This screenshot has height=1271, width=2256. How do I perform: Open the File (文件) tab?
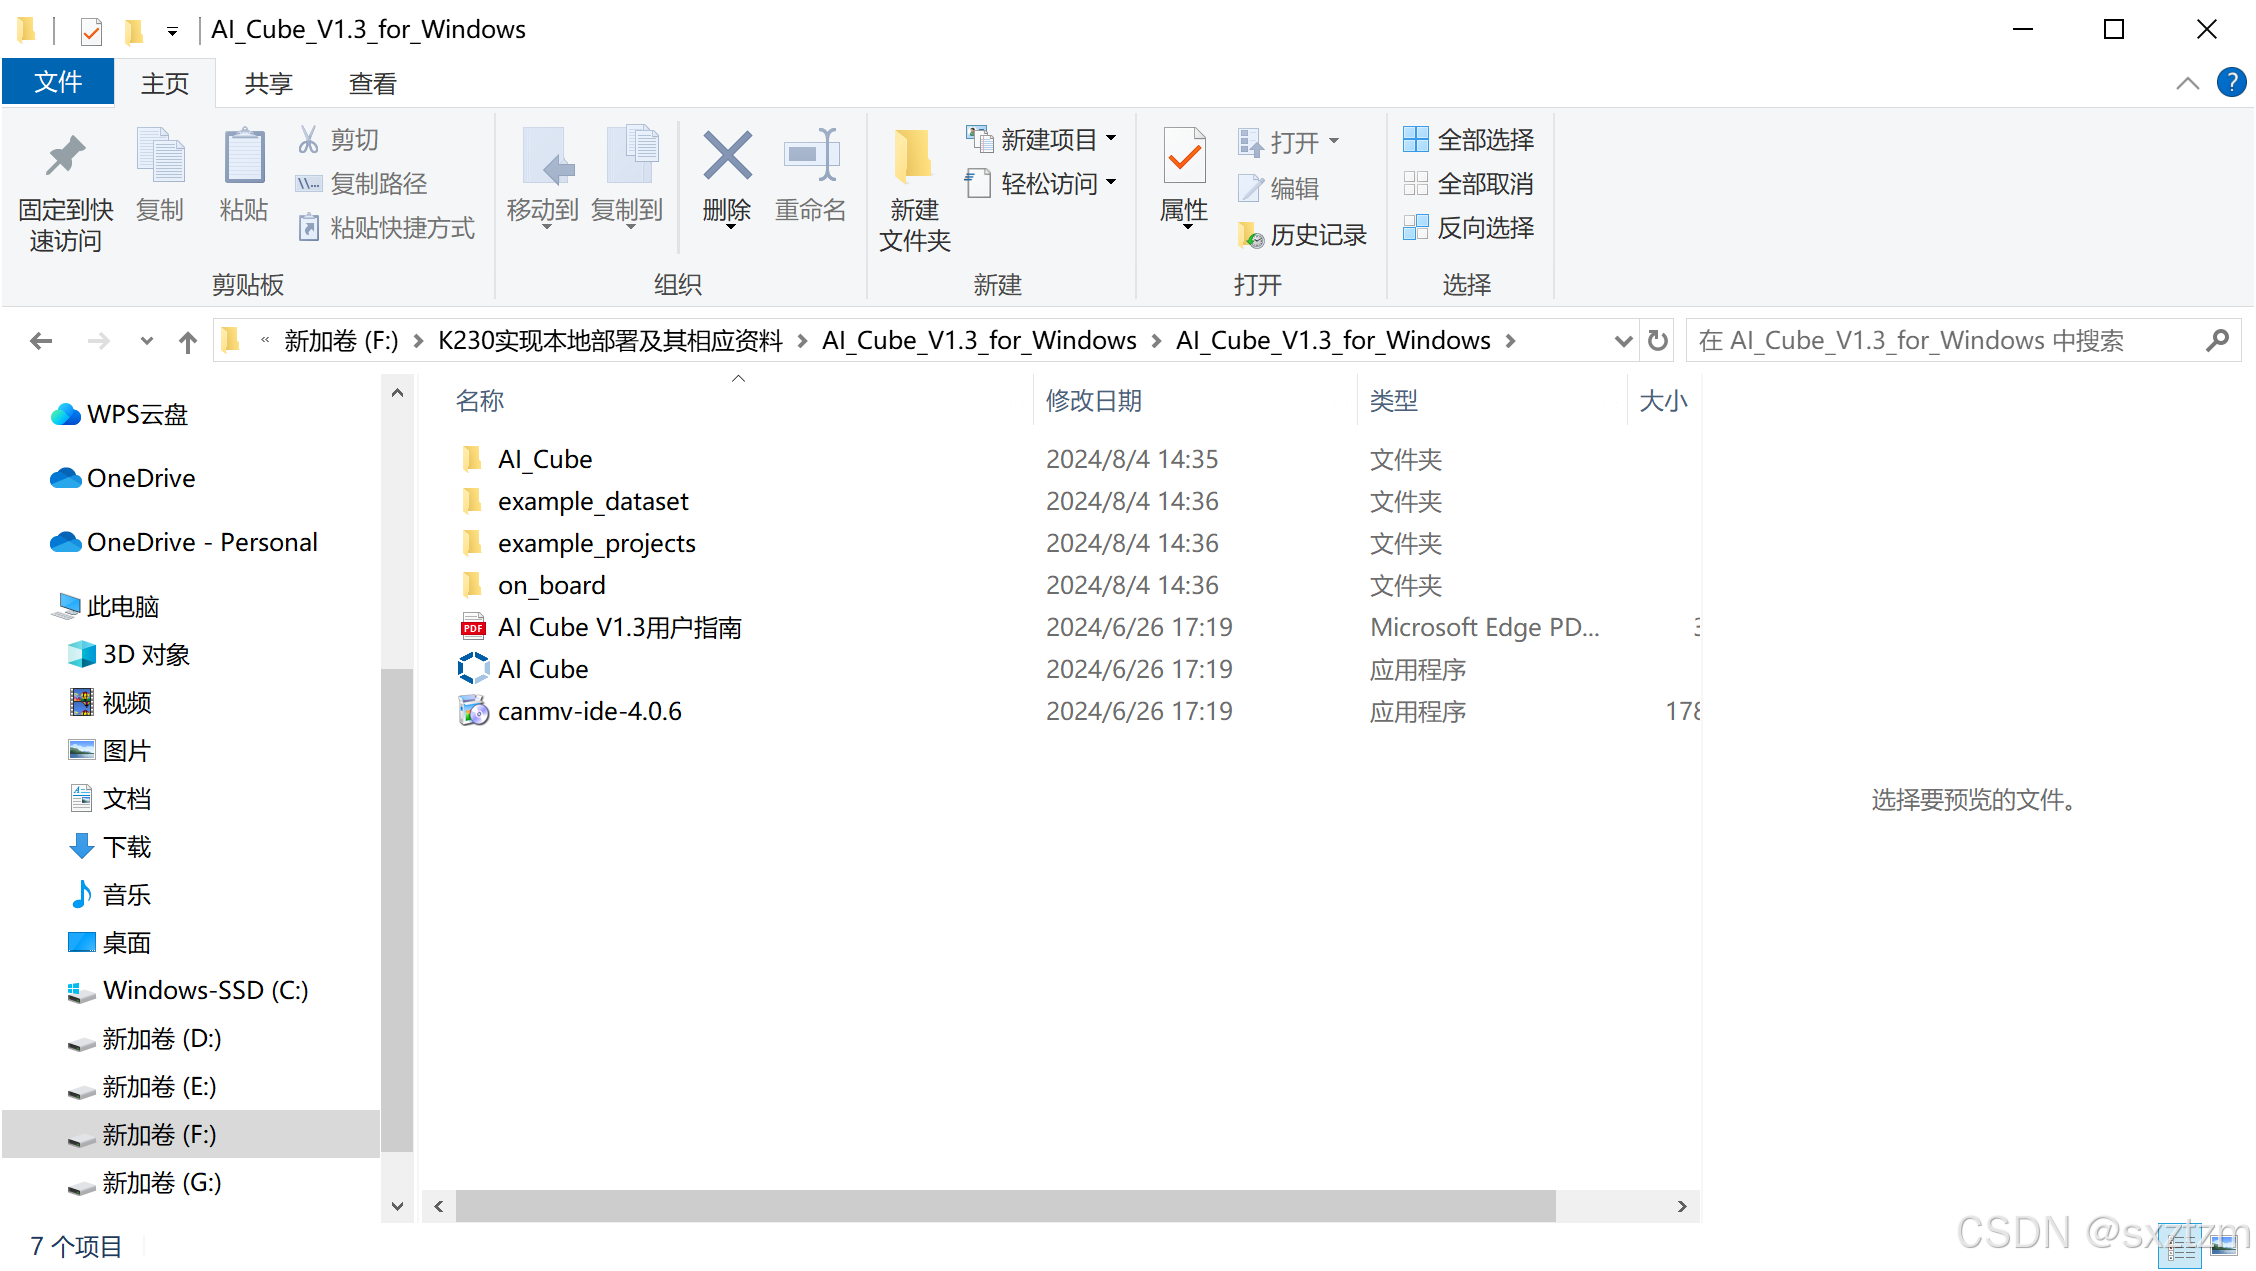58,82
